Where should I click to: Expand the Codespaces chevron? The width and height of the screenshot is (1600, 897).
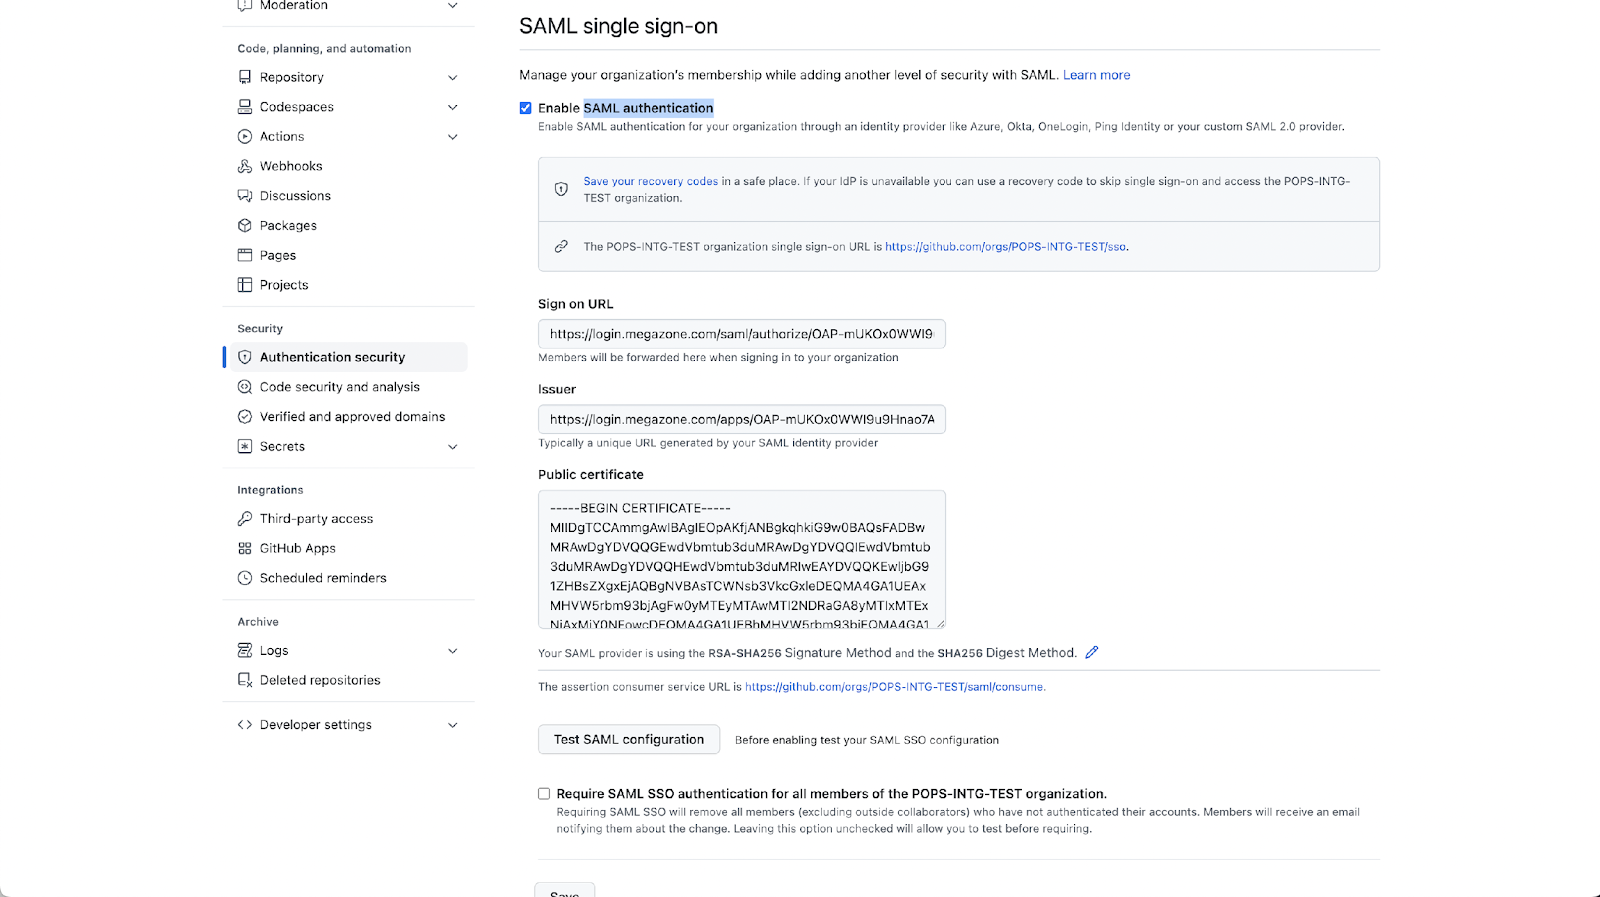[452, 107]
